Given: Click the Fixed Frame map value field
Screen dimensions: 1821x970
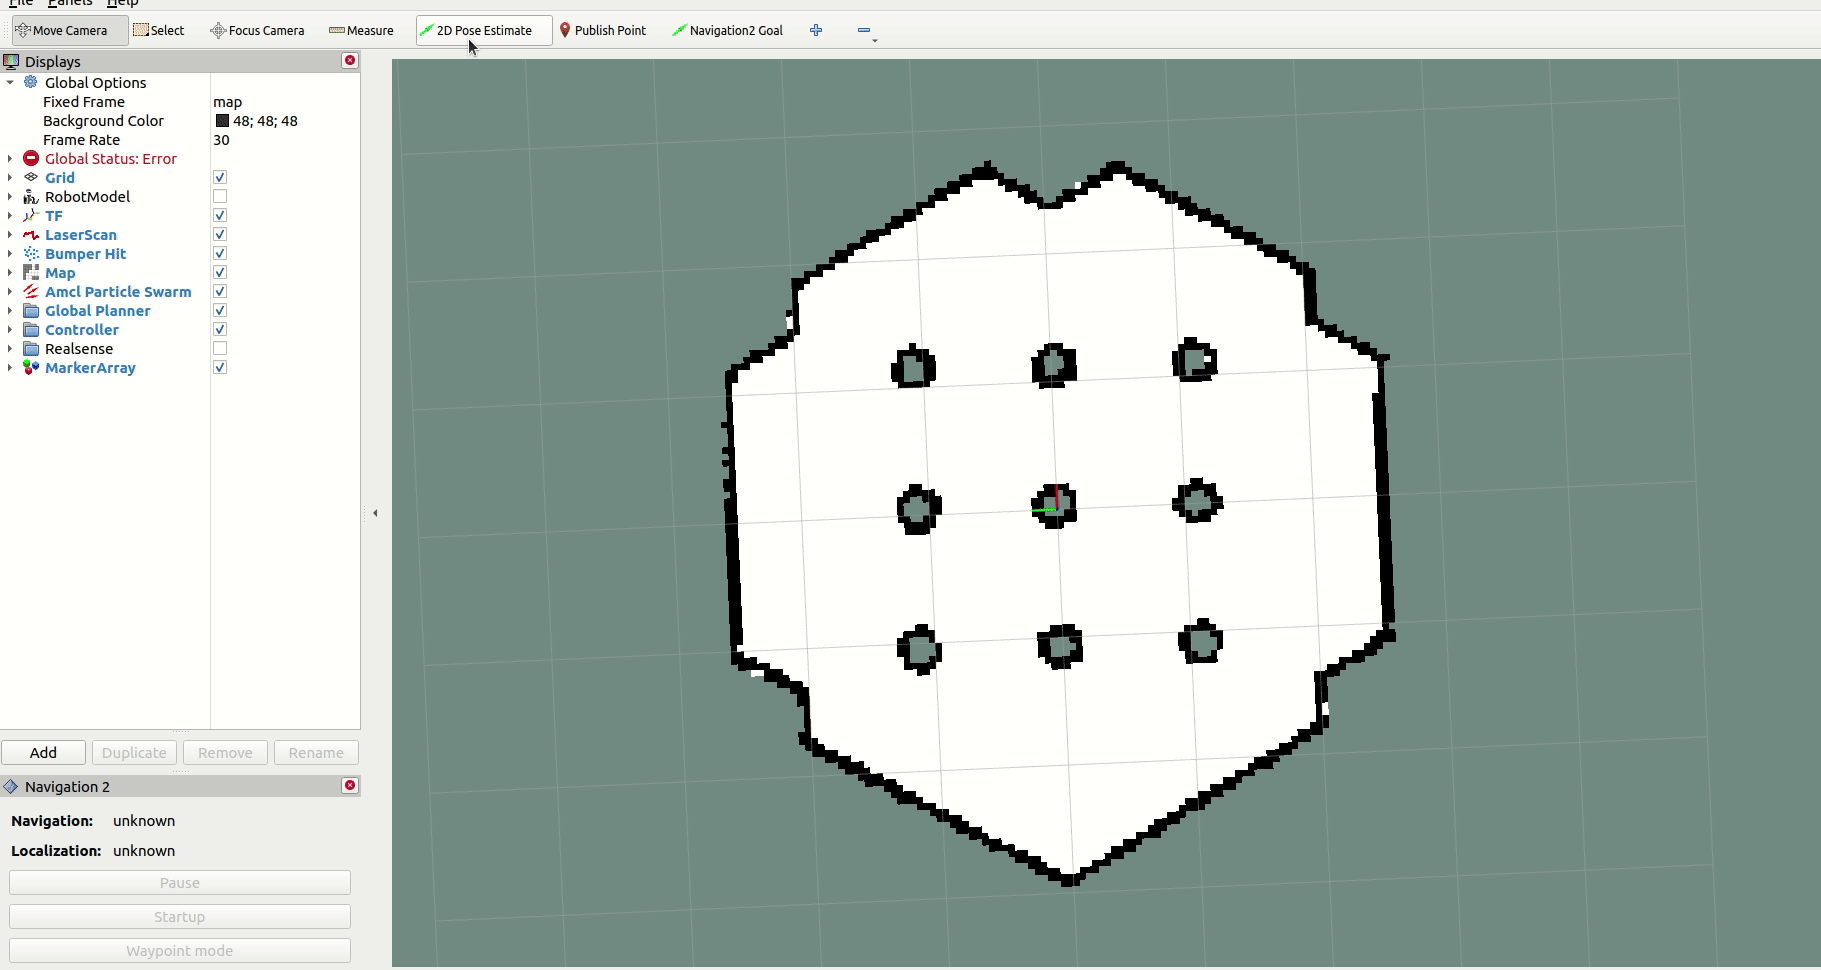Looking at the screenshot, I should pos(227,101).
